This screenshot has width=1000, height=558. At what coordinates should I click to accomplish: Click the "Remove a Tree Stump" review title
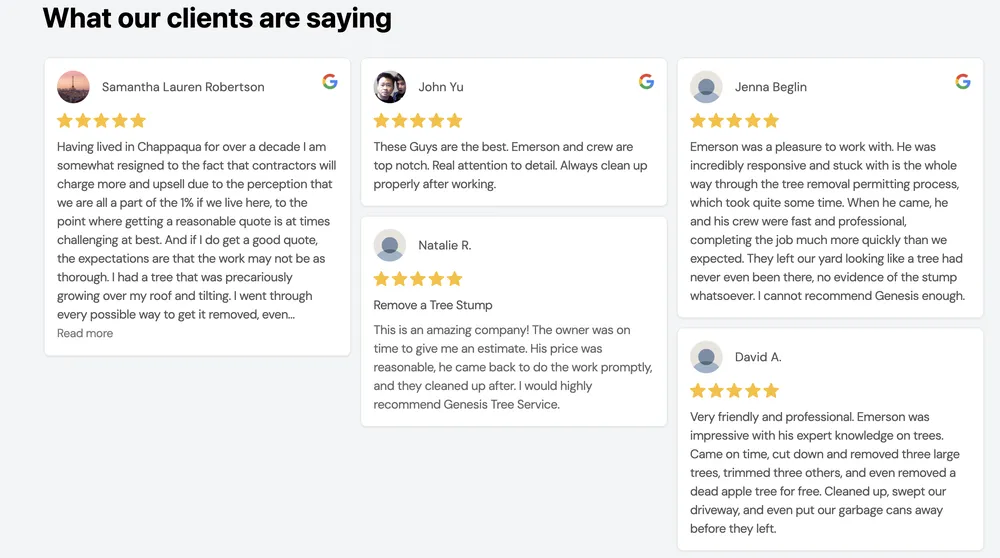coord(433,305)
